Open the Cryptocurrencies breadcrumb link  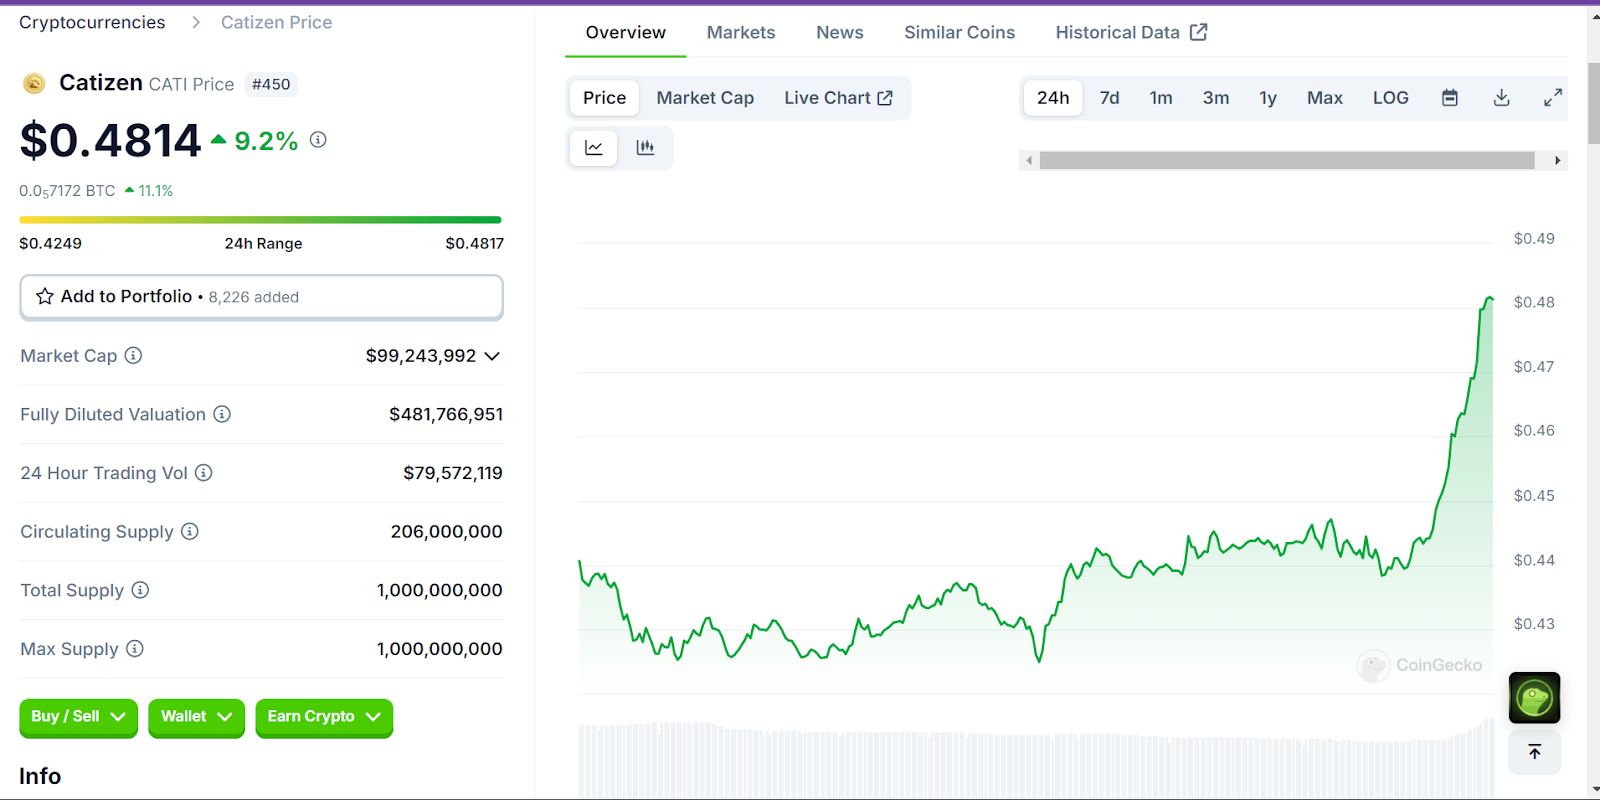pyautogui.click(x=92, y=23)
